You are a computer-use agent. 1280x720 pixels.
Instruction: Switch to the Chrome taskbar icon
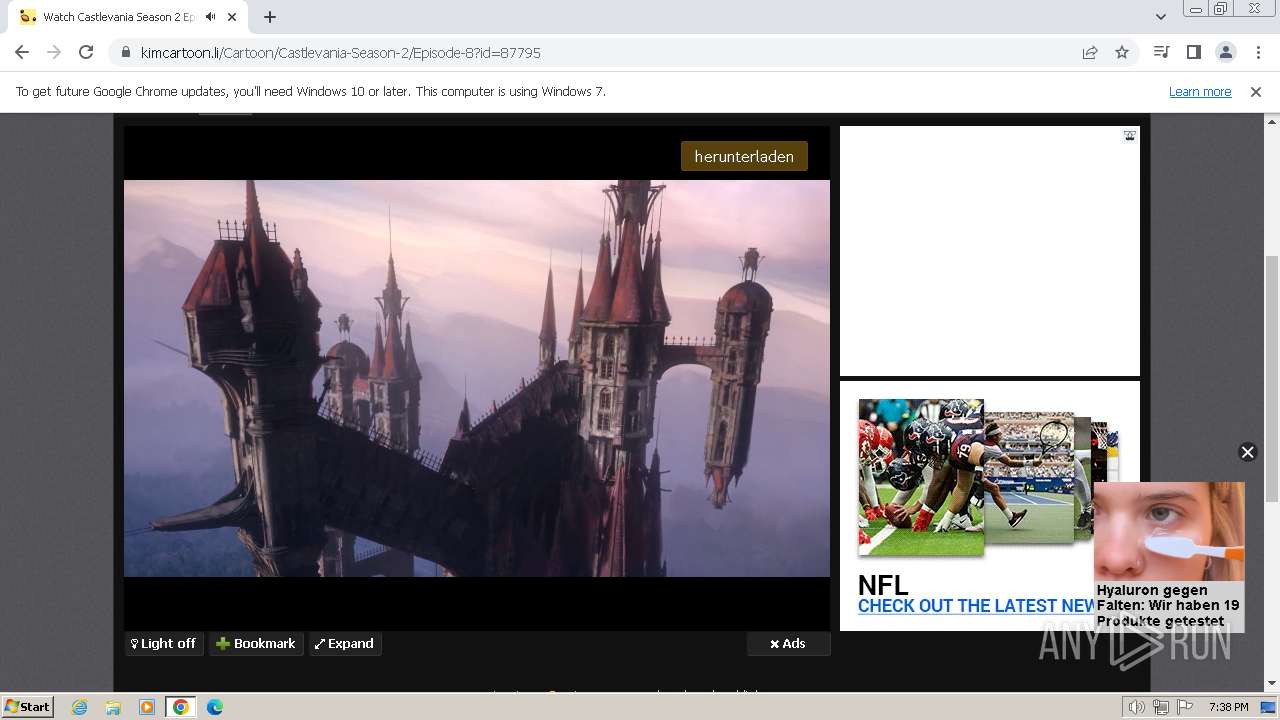point(181,707)
